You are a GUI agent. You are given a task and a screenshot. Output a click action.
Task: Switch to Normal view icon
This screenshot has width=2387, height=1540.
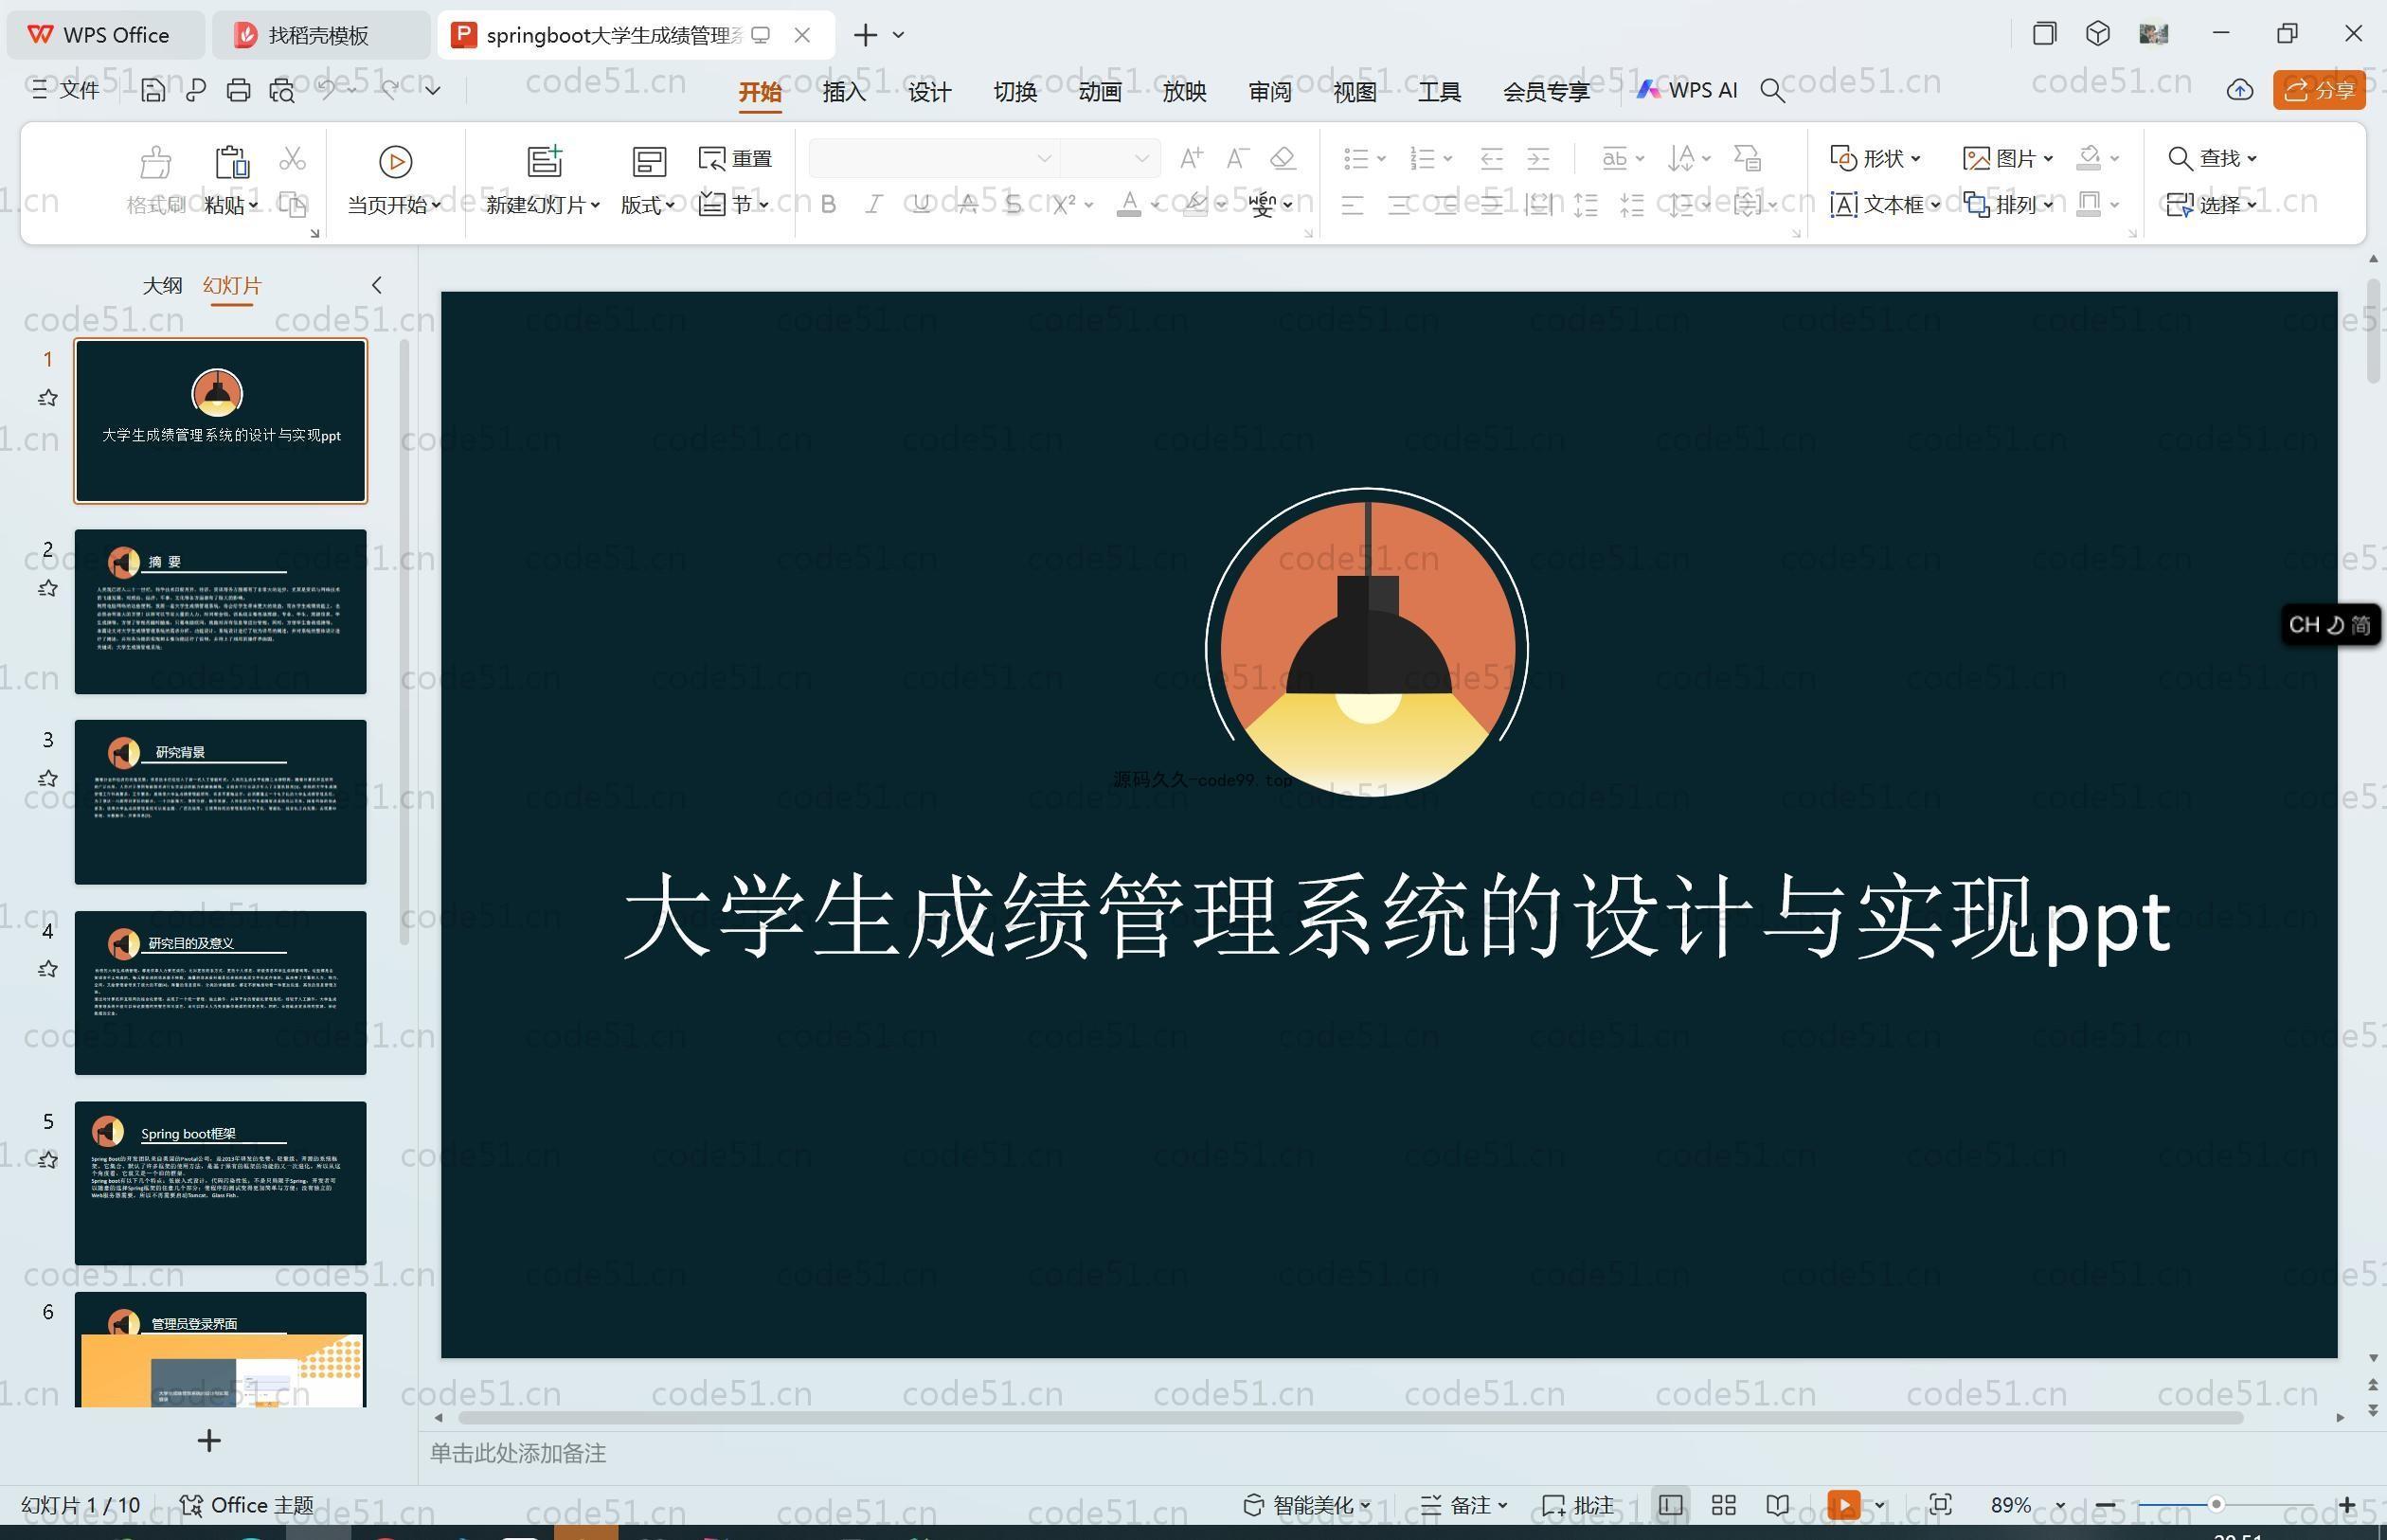point(1671,1505)
